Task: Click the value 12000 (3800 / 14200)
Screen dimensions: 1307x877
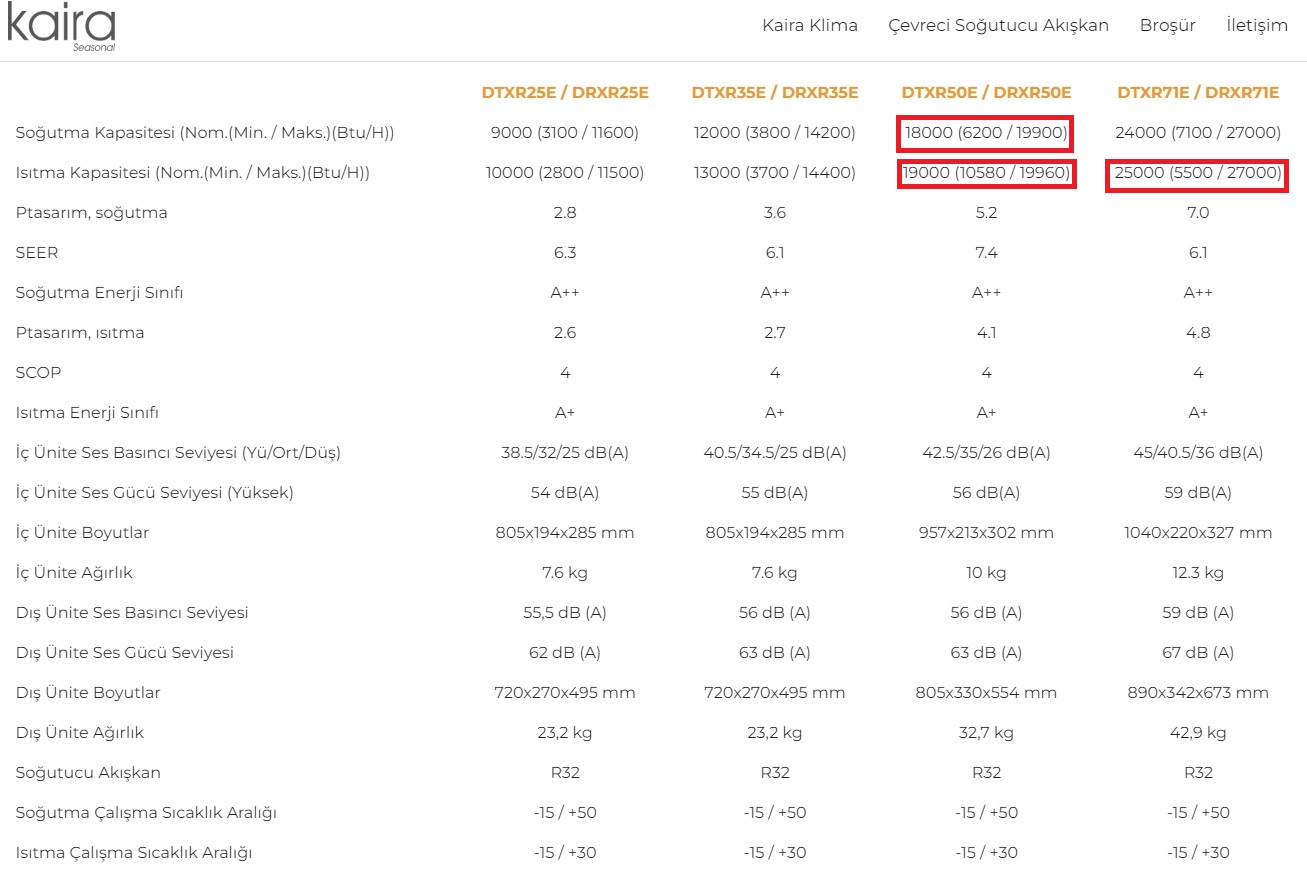Action: pos(775,133)
